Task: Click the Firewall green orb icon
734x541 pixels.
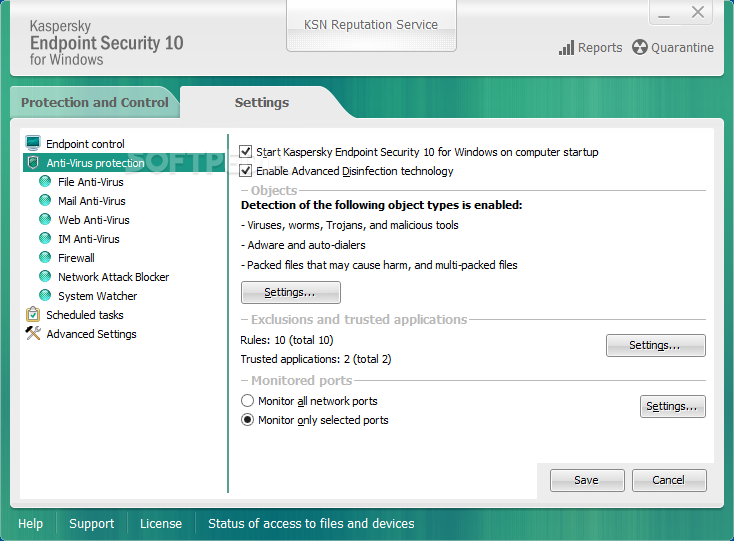Action: click(x=45, y=257)
